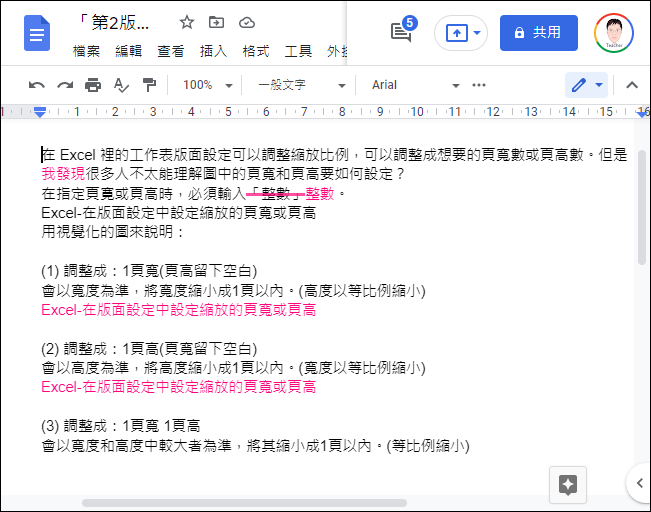Expand present options dropdown arrow

pos(477,32)
